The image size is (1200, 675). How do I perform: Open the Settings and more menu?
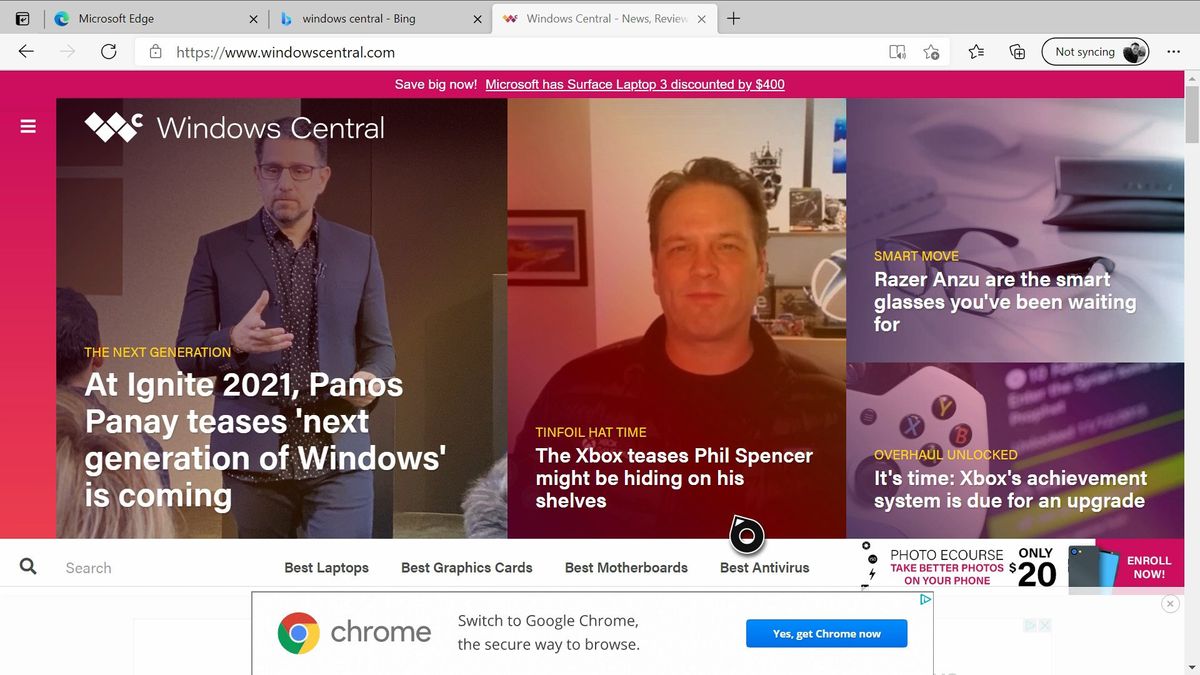click(x=1173, y=51)
